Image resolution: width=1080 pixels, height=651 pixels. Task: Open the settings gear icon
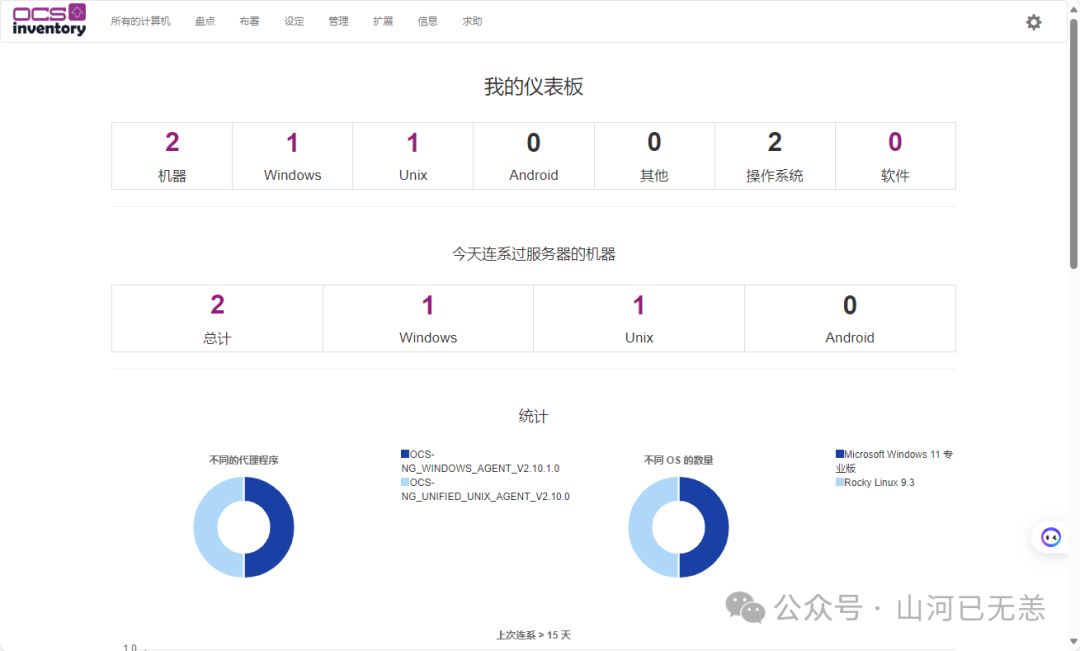1033,22
